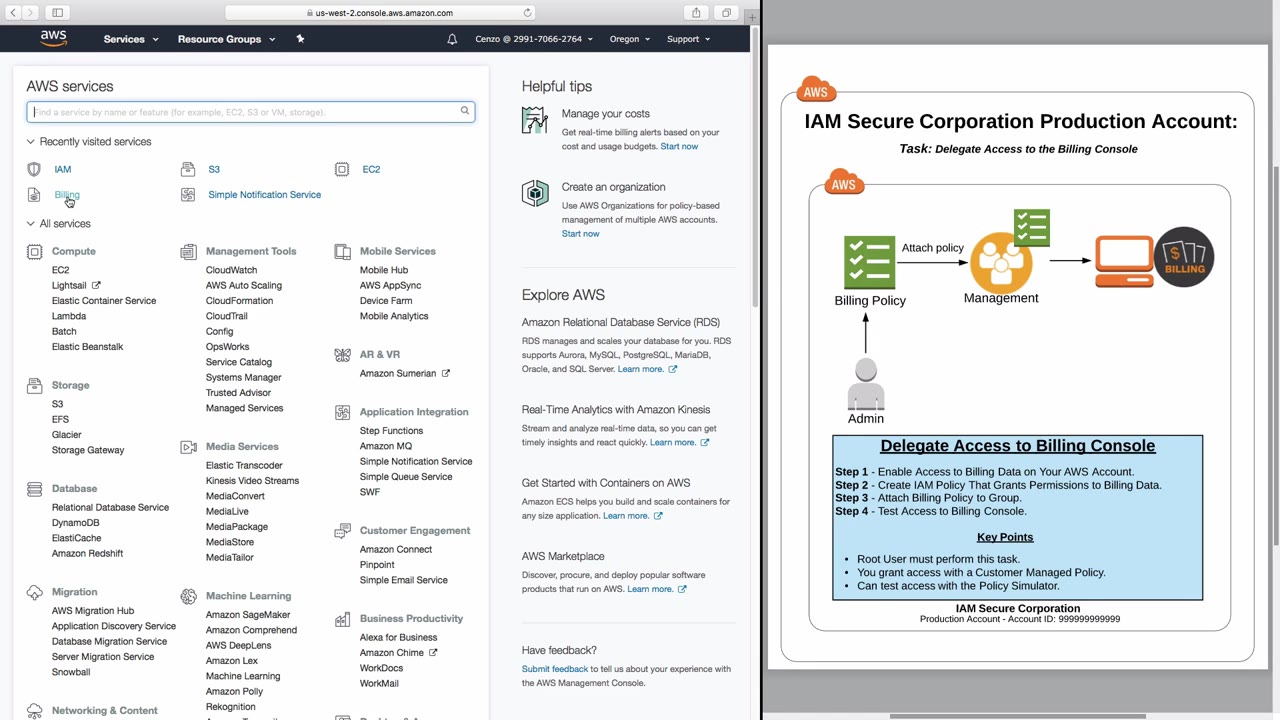Click the AR & VR category icon
Screen dimensions: 1280x720
tap(342, 355)
